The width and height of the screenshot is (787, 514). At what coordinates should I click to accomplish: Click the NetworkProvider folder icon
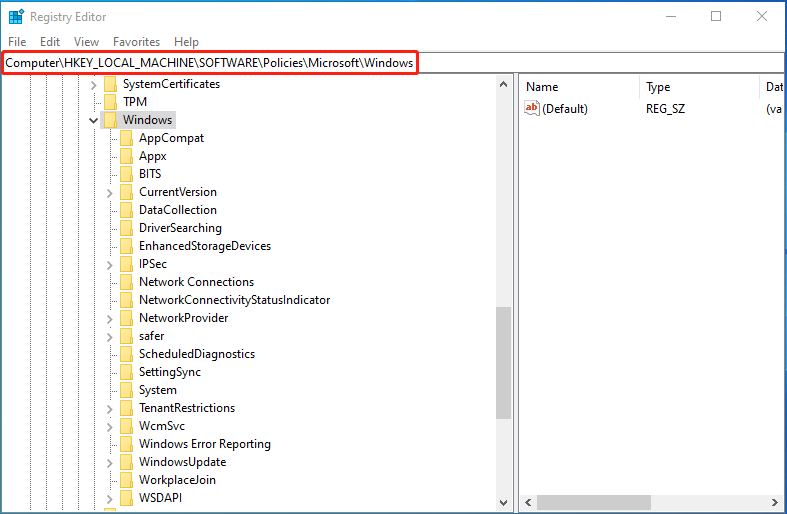coord(126,318)
